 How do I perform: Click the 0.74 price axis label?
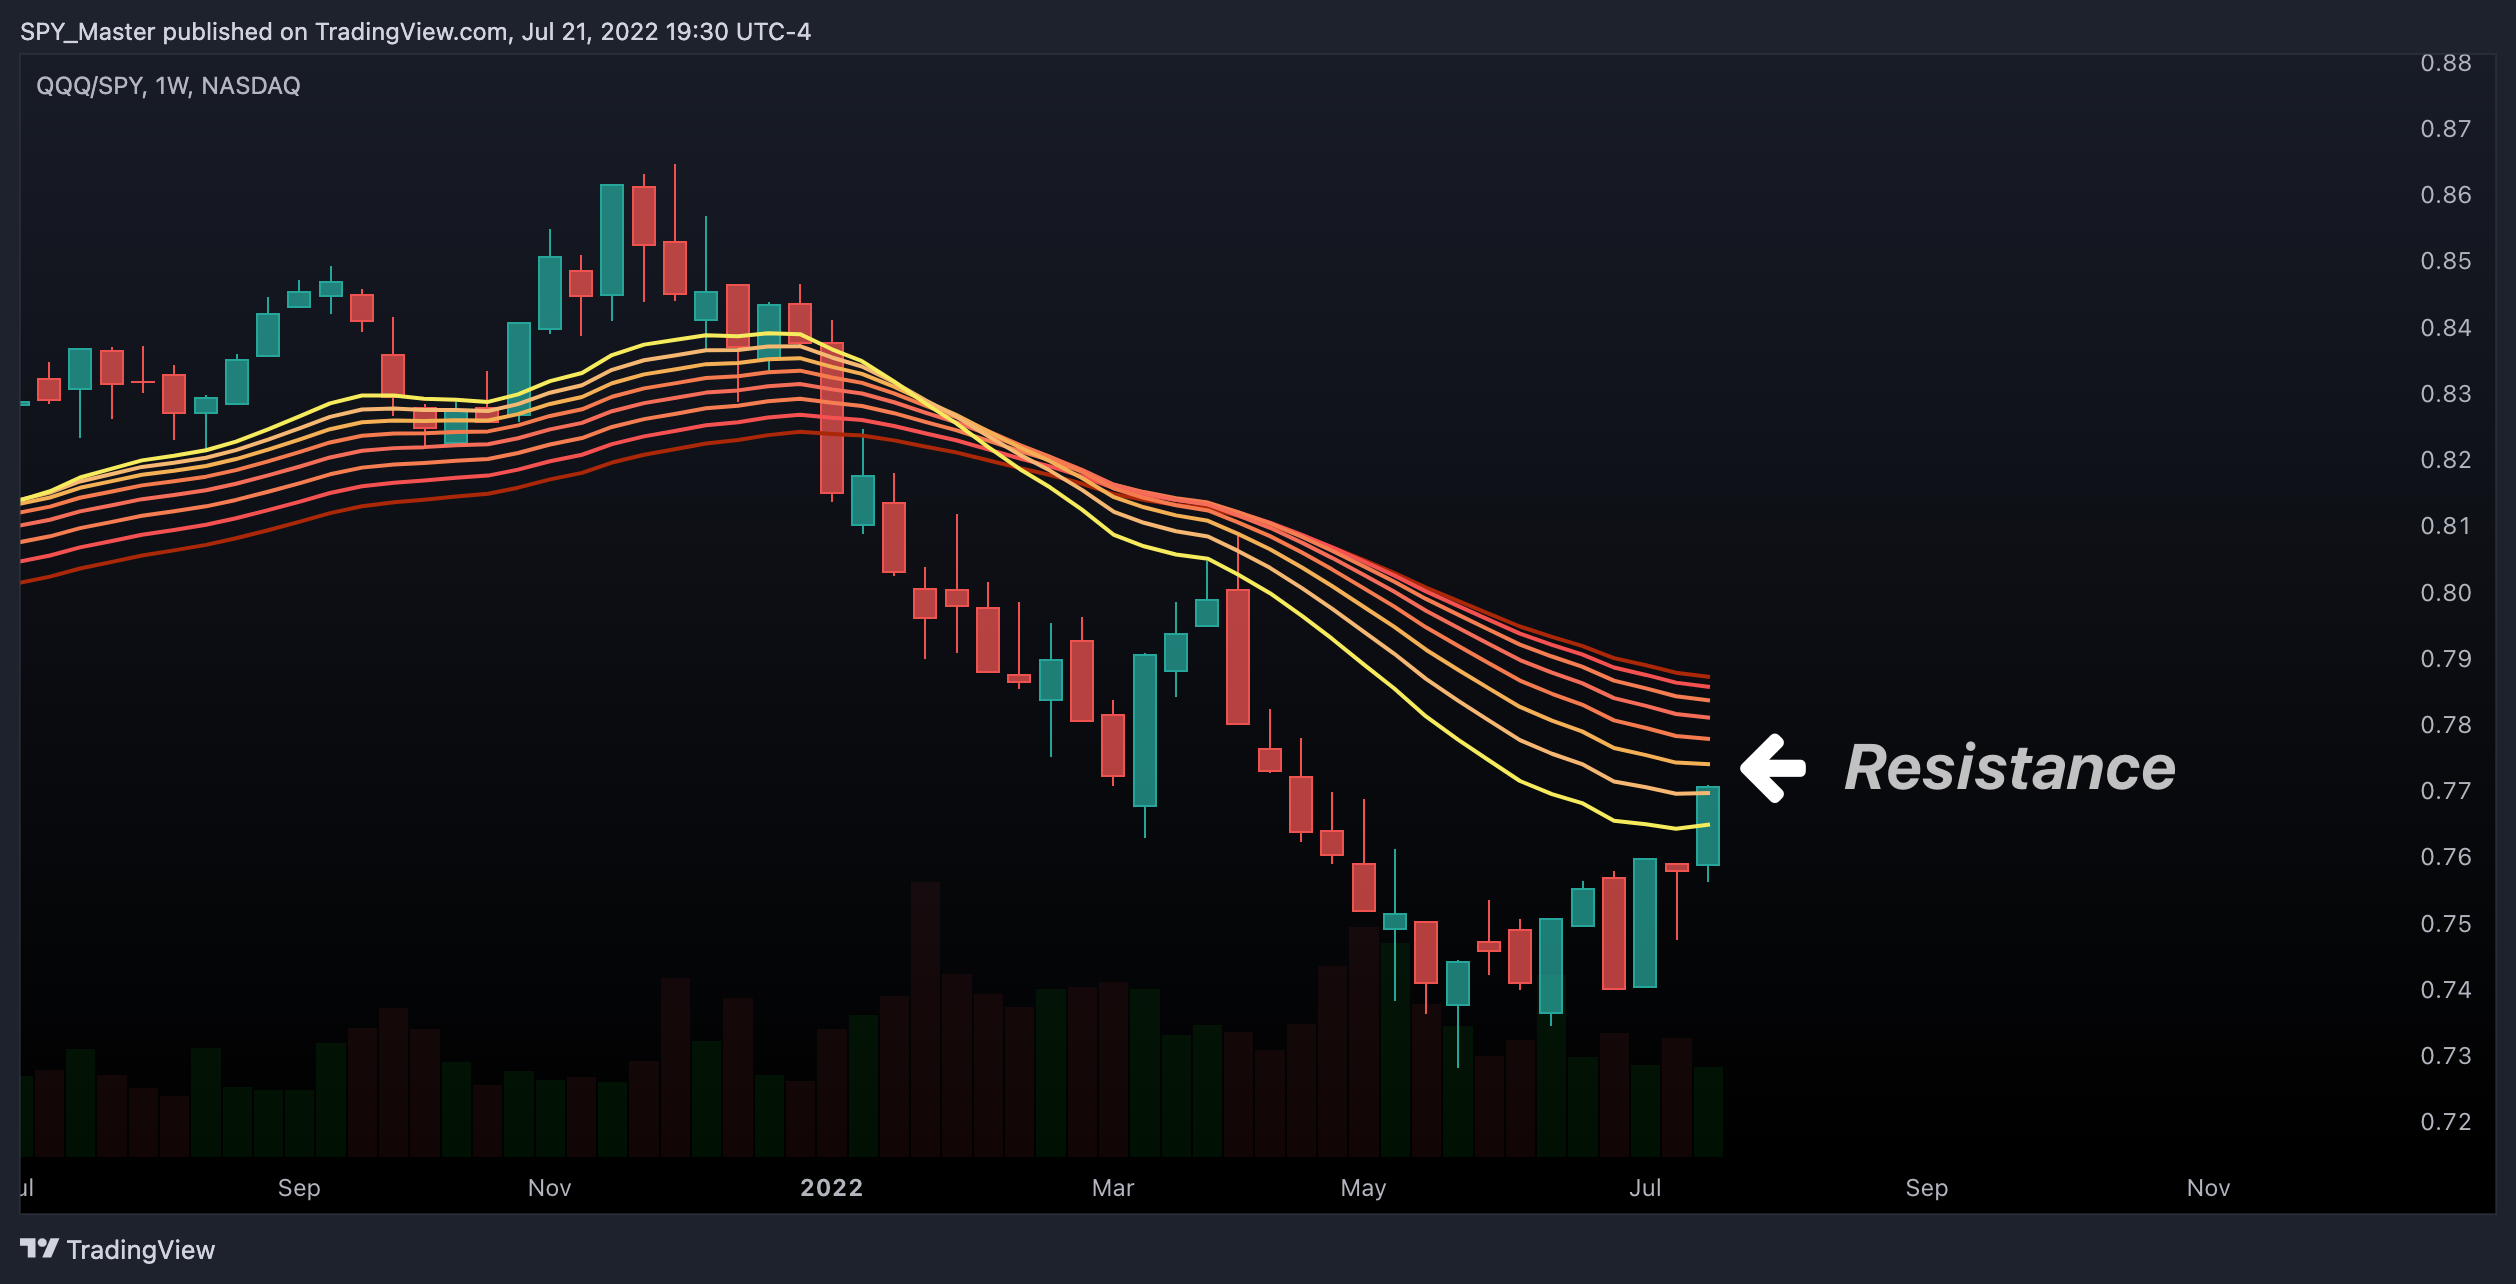(x=2445, y=990)
